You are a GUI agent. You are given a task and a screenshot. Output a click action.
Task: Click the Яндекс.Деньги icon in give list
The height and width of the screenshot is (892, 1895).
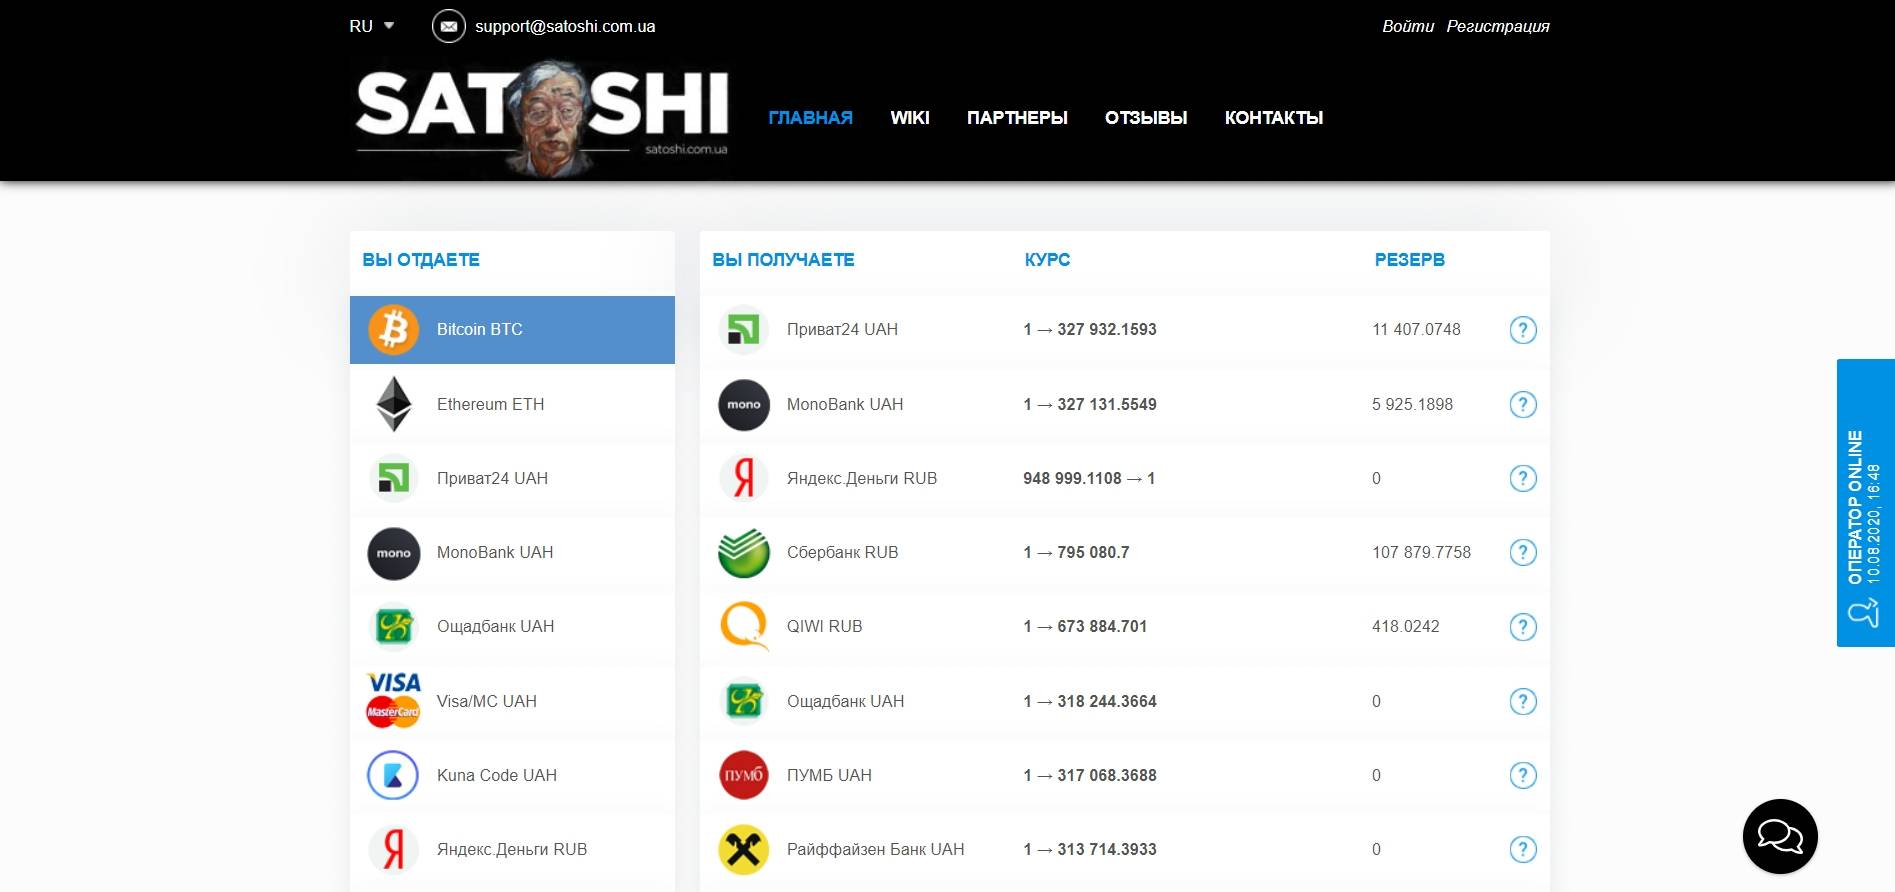(x=393, y=849)
